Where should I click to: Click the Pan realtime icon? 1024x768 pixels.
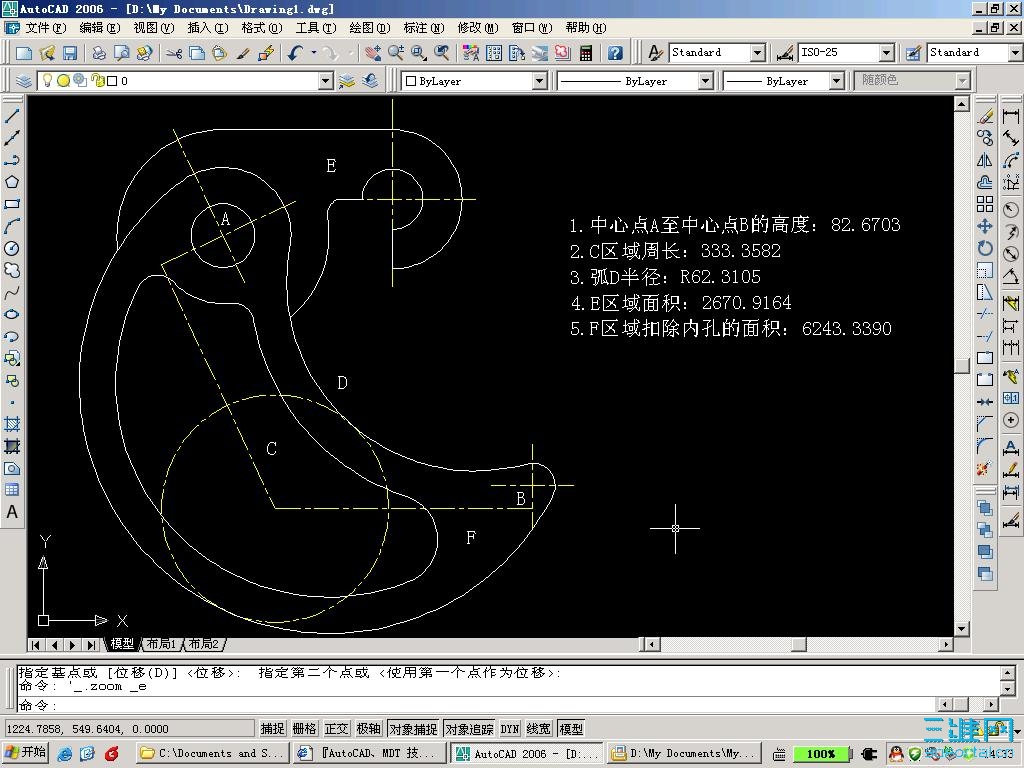pyautogui.click(x=373, y=53)
